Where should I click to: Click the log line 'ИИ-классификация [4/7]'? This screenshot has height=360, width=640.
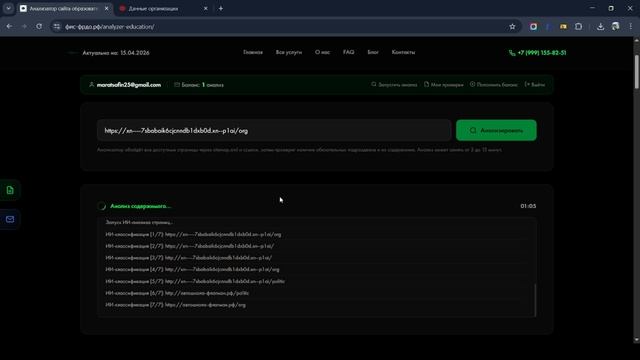tap(192, 269)
